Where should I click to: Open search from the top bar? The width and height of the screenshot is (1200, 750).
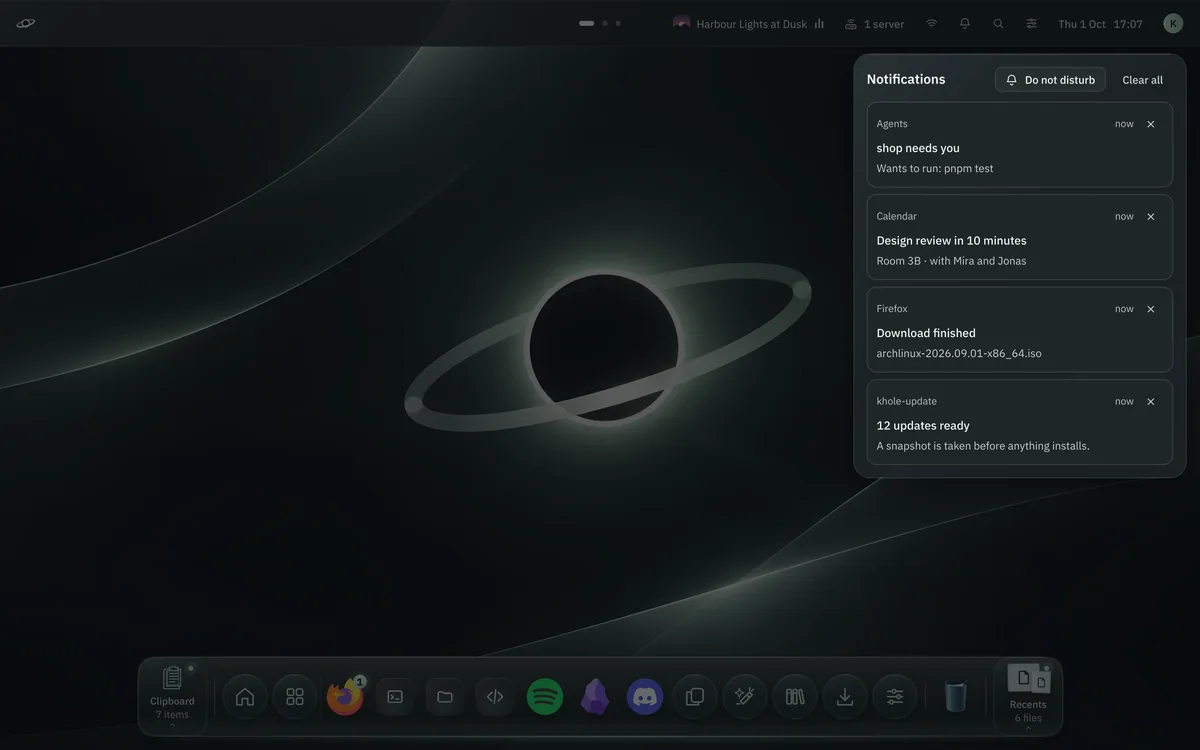coord(998,24)
